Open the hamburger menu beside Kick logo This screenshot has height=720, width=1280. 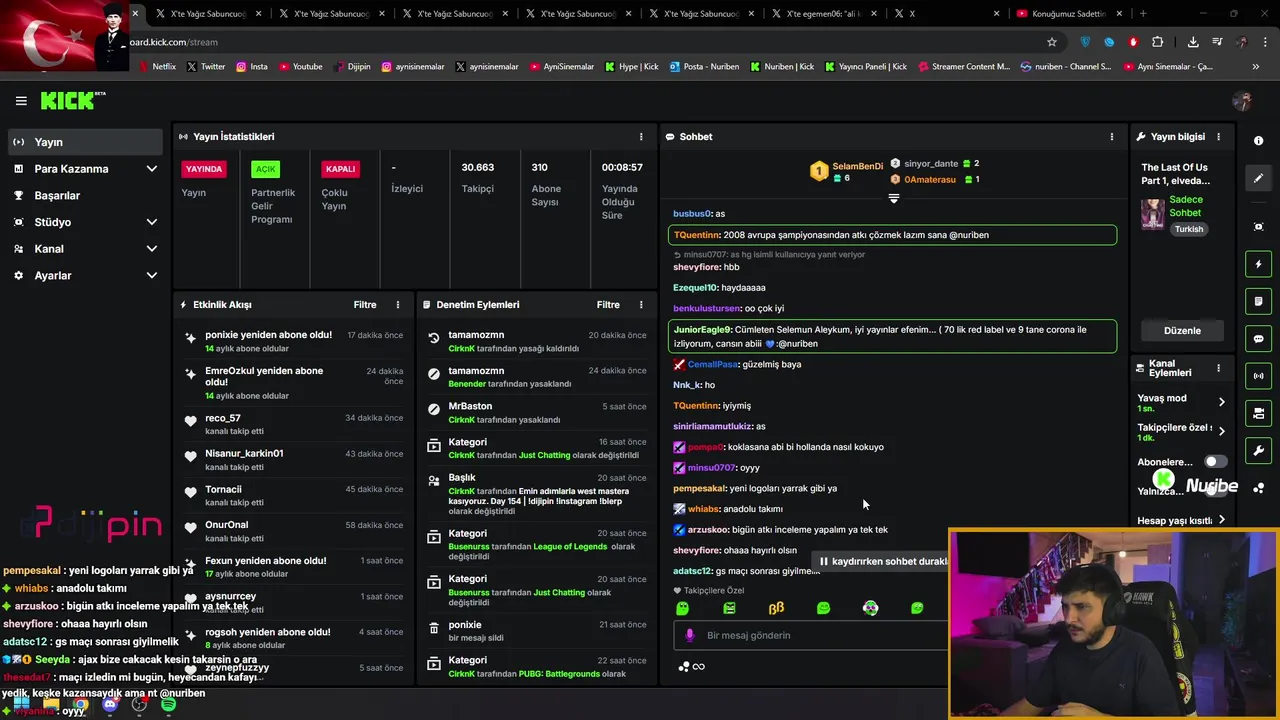[x=21, y=101]
